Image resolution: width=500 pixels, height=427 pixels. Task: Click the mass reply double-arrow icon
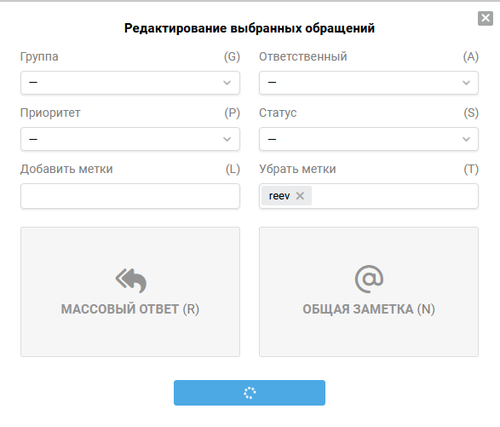click(131, 280)
